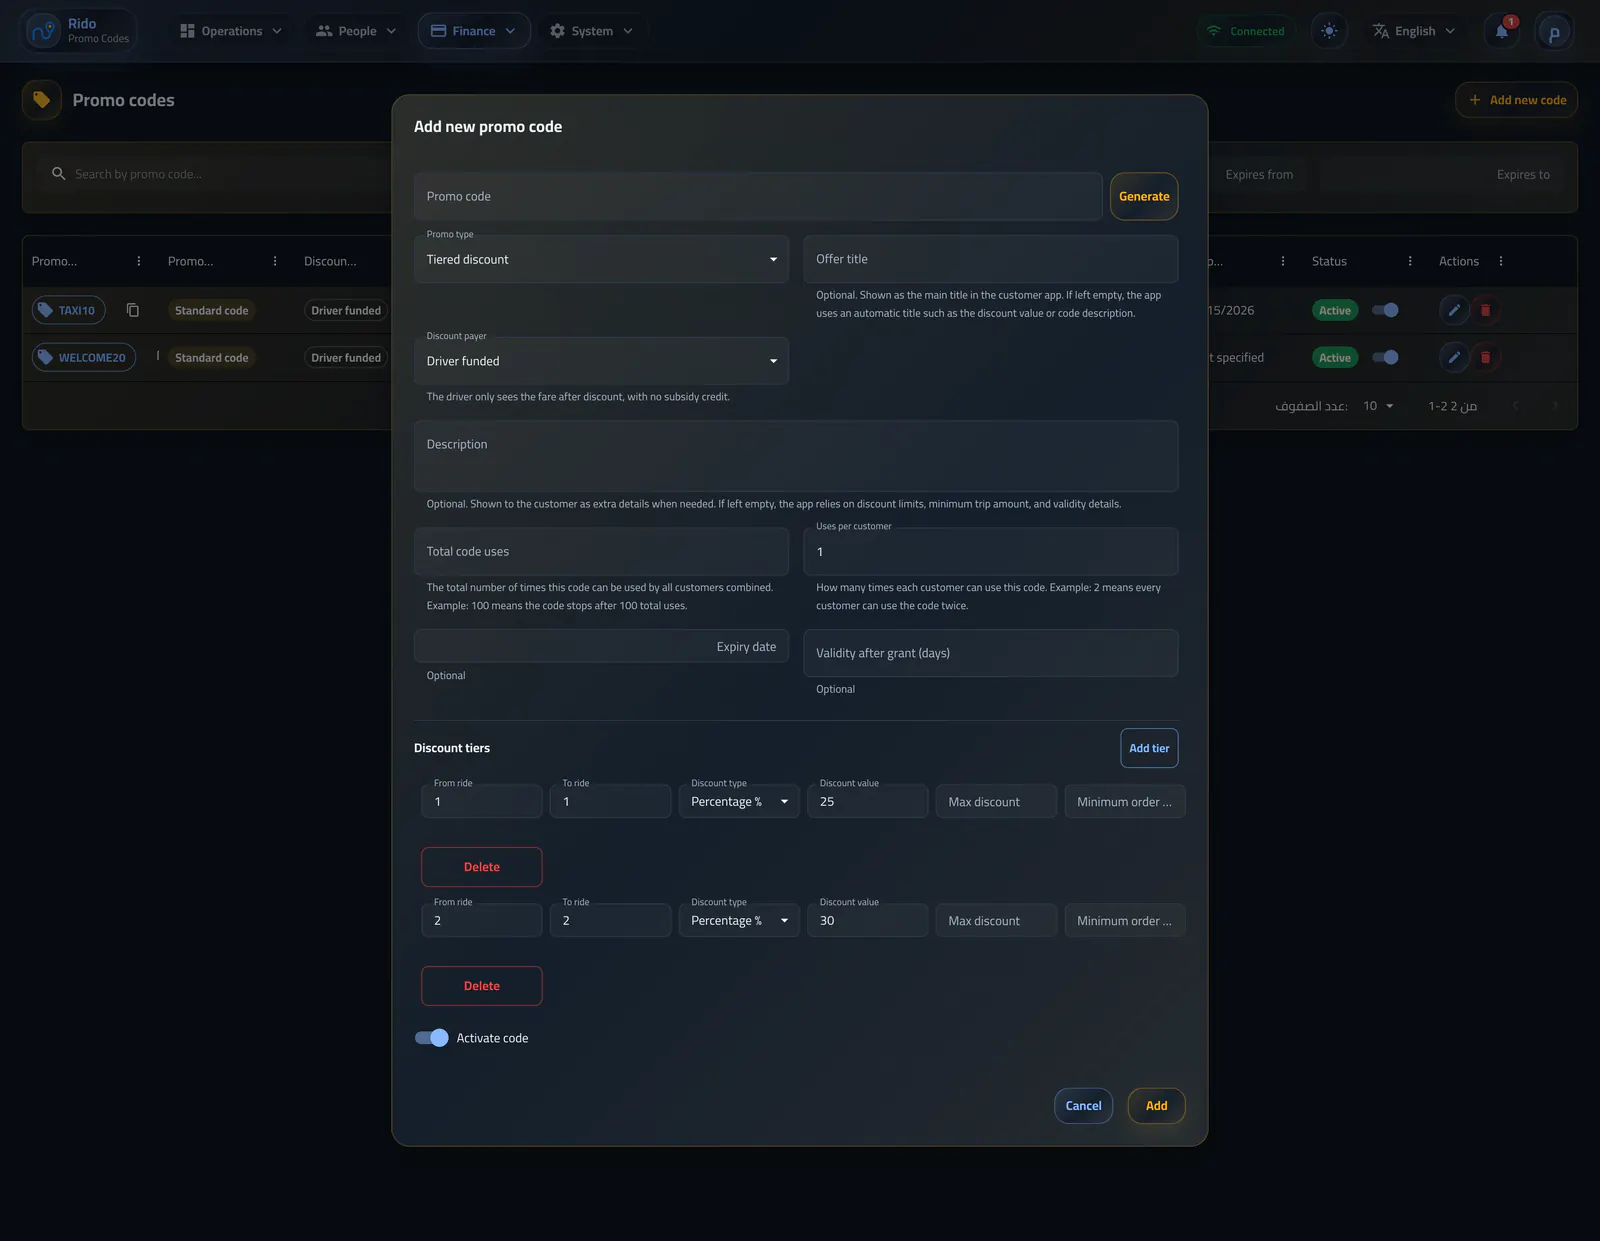
Task: Open the Operations menu
Action: click(x=231, y=31)
